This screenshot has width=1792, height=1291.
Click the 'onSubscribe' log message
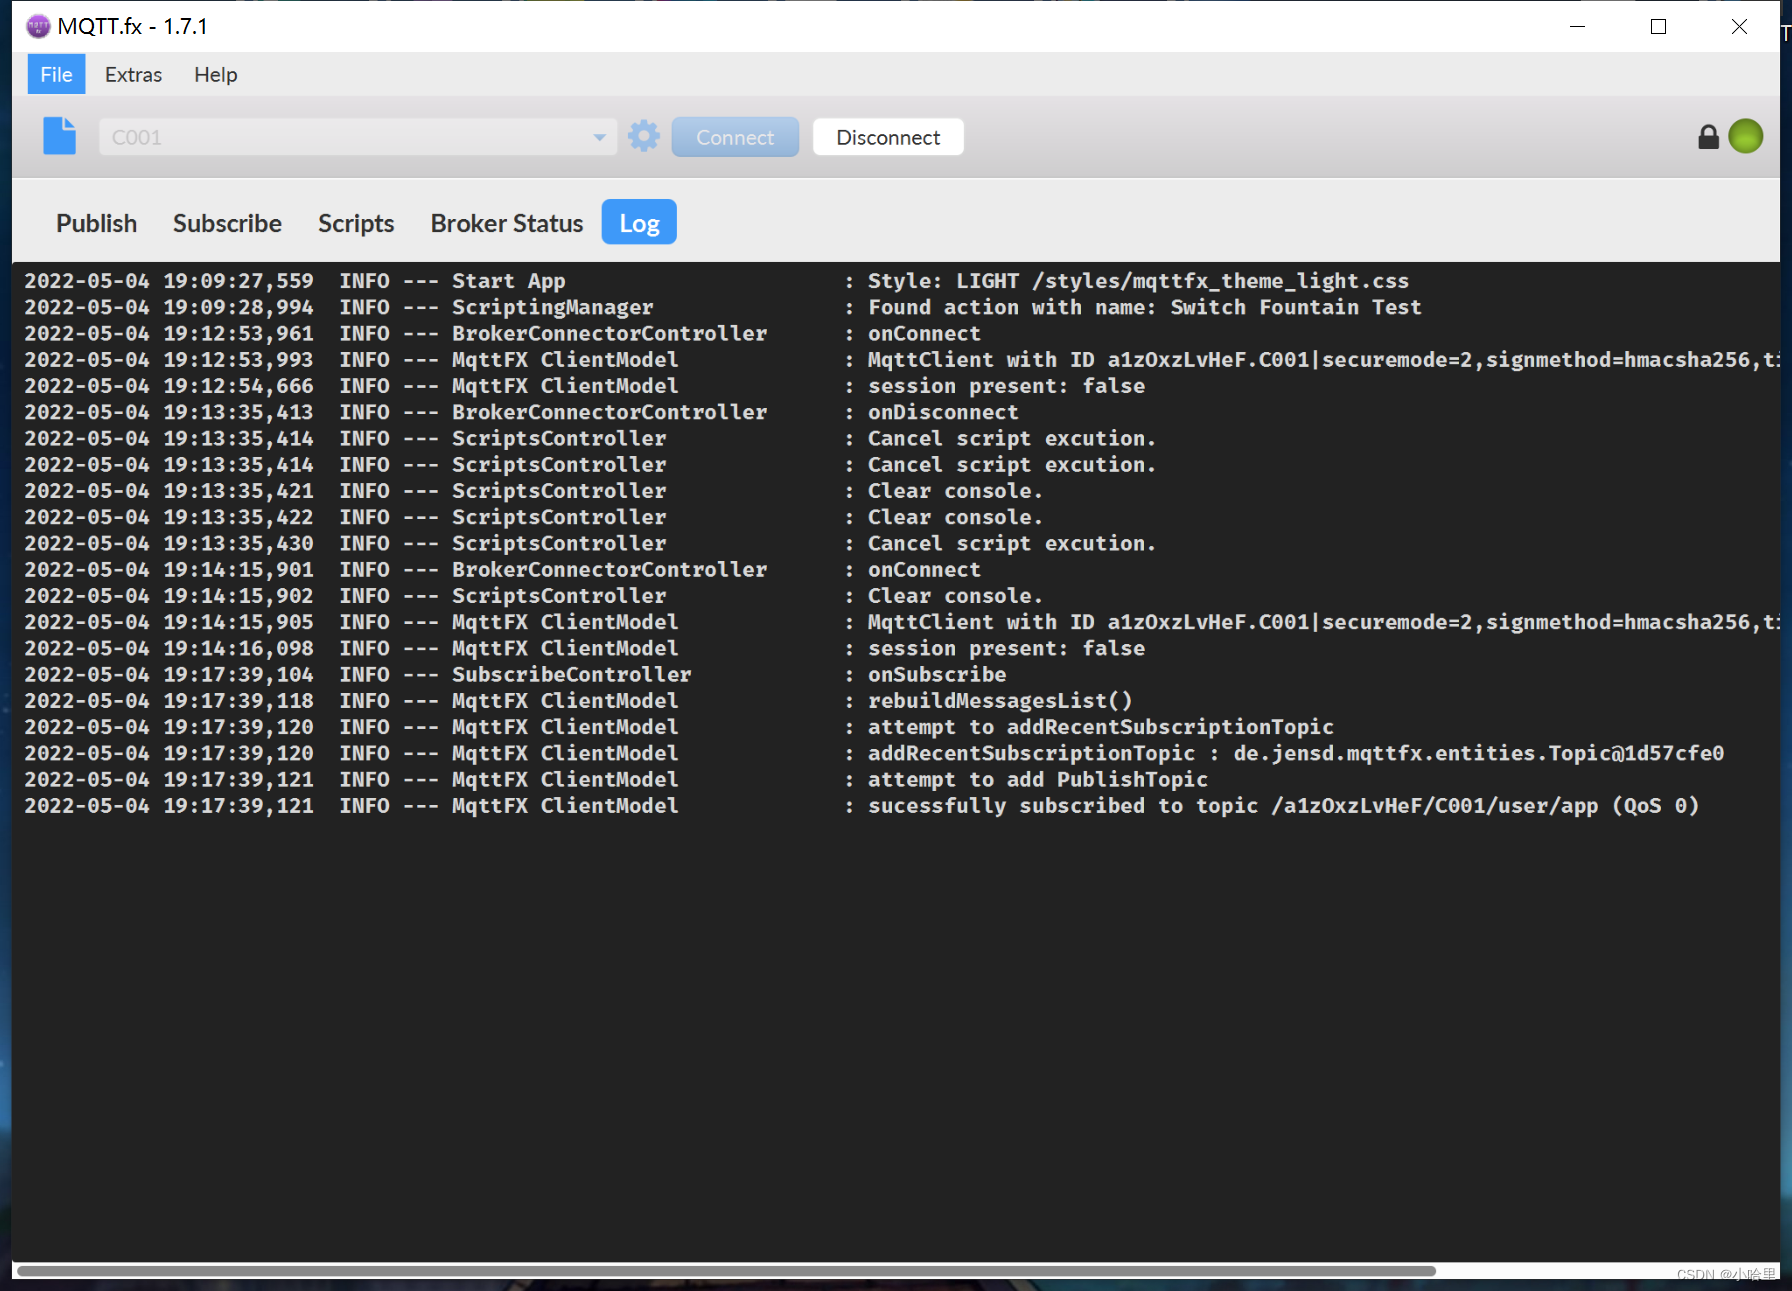click(937, 674)
